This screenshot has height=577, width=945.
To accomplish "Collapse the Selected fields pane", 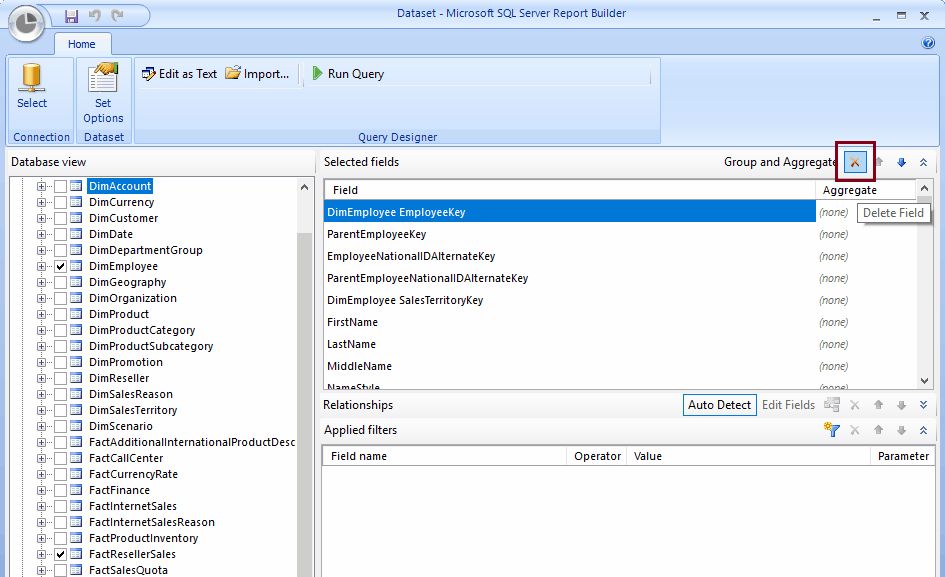I will click(x=923, y=162).
